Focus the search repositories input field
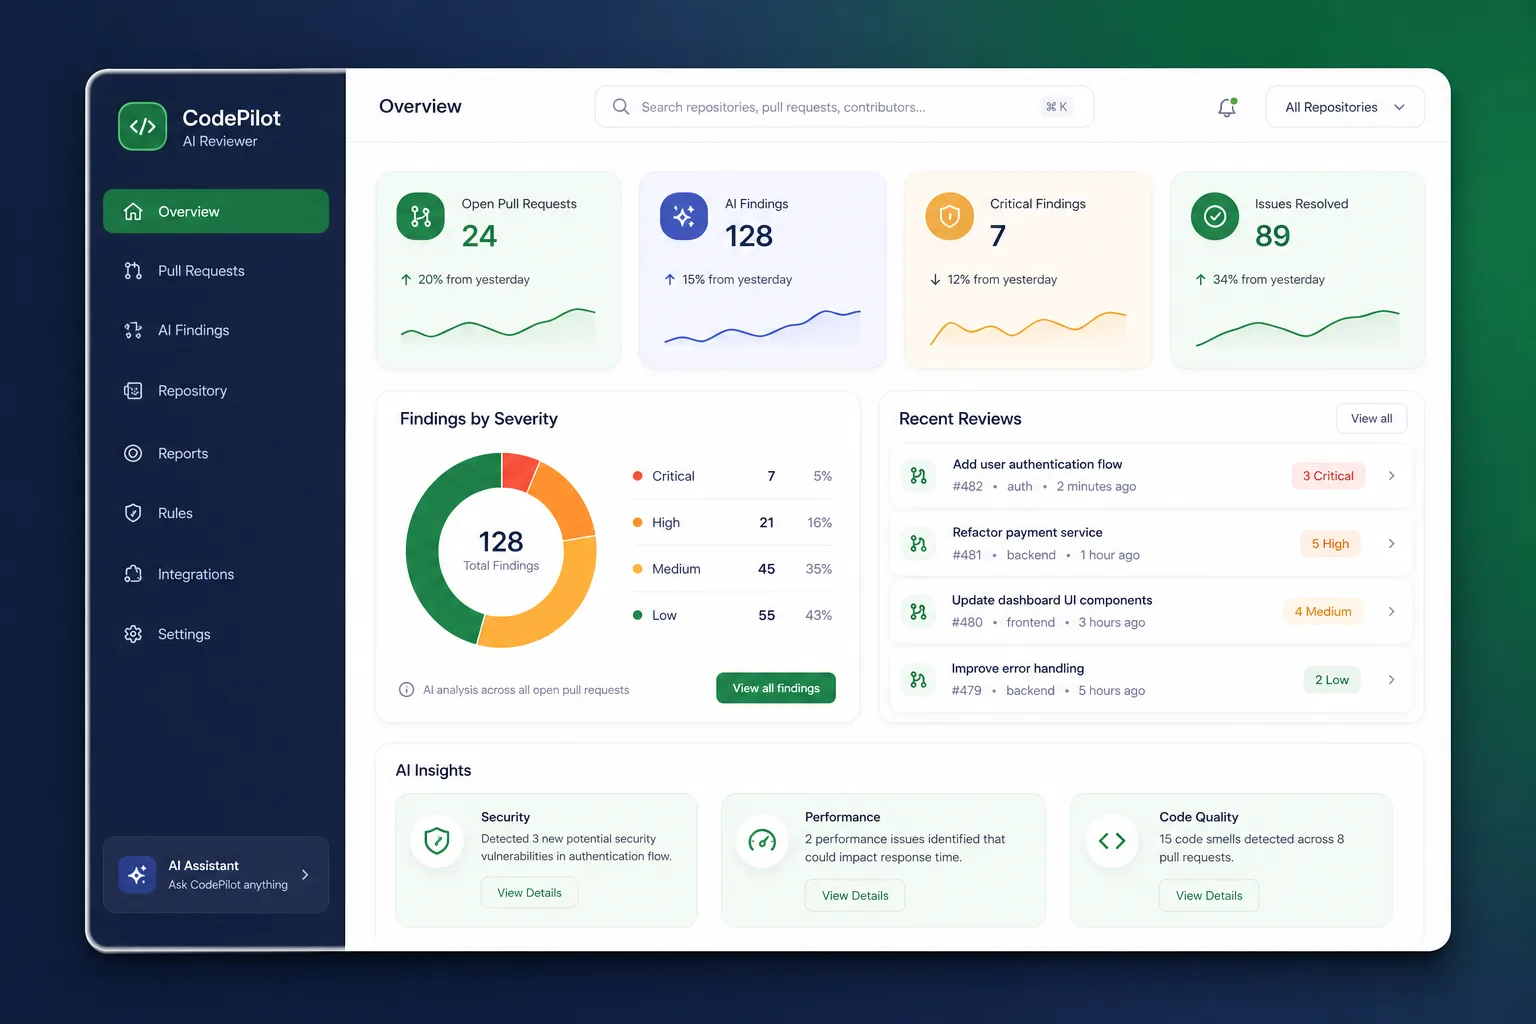Screen dimensions: 1536x1024 tap(844, 107)
